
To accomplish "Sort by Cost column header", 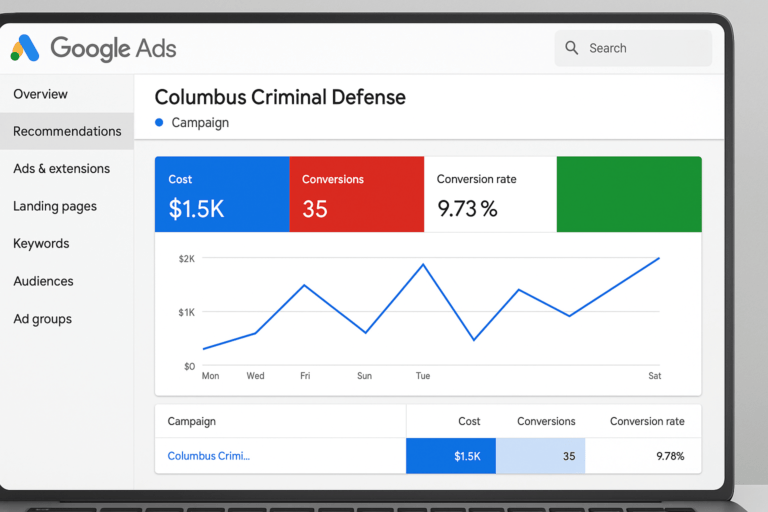I will (x=469, y=421).
